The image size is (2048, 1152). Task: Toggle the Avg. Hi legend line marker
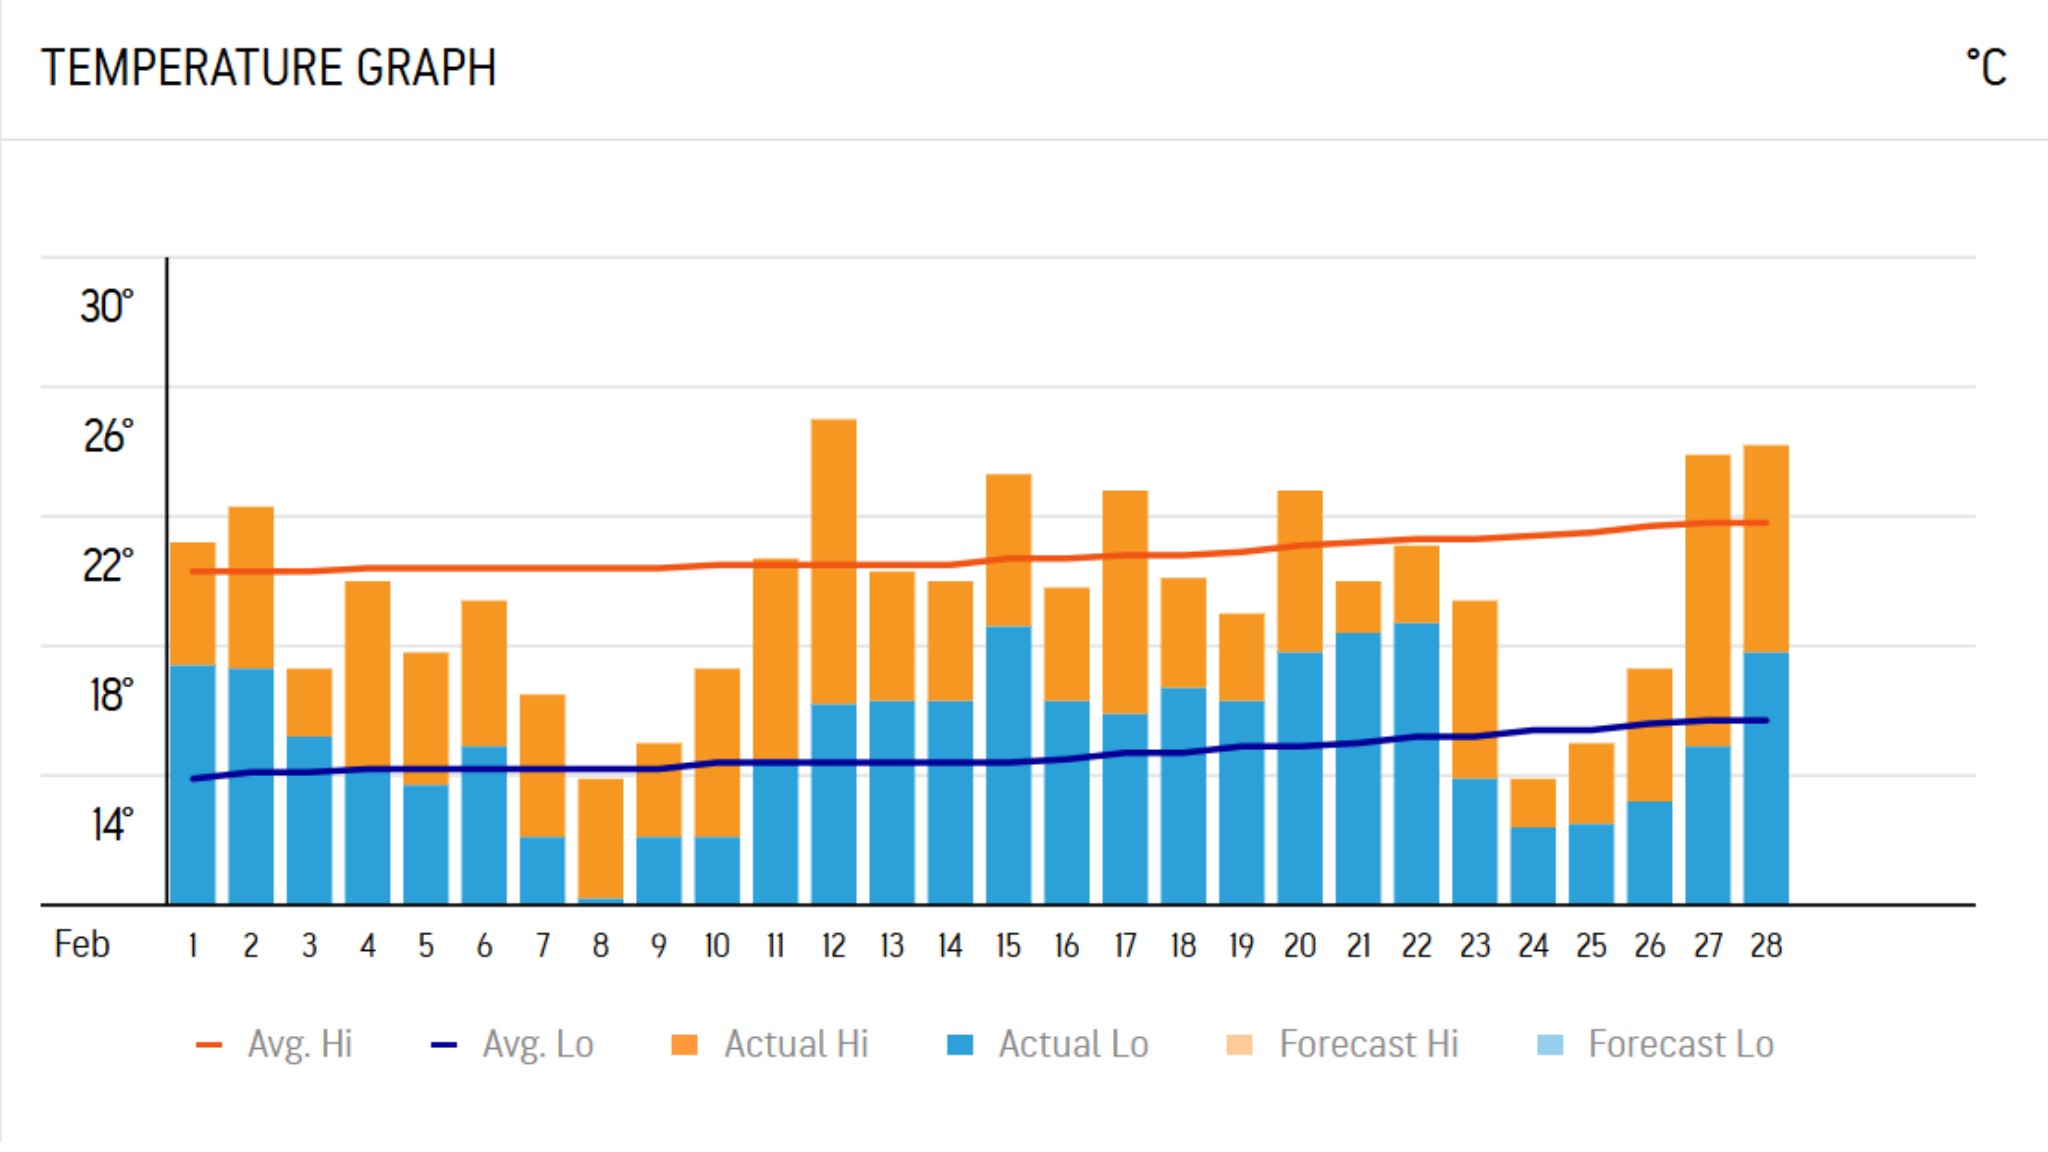click(x=209, y=1045)
